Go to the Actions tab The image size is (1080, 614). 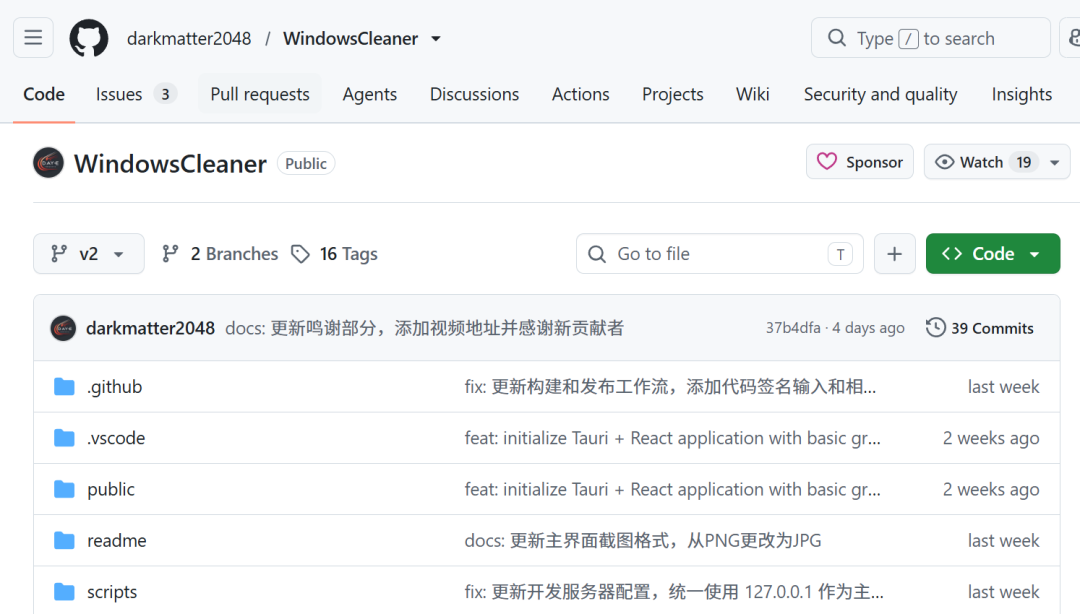click(581, 94)
